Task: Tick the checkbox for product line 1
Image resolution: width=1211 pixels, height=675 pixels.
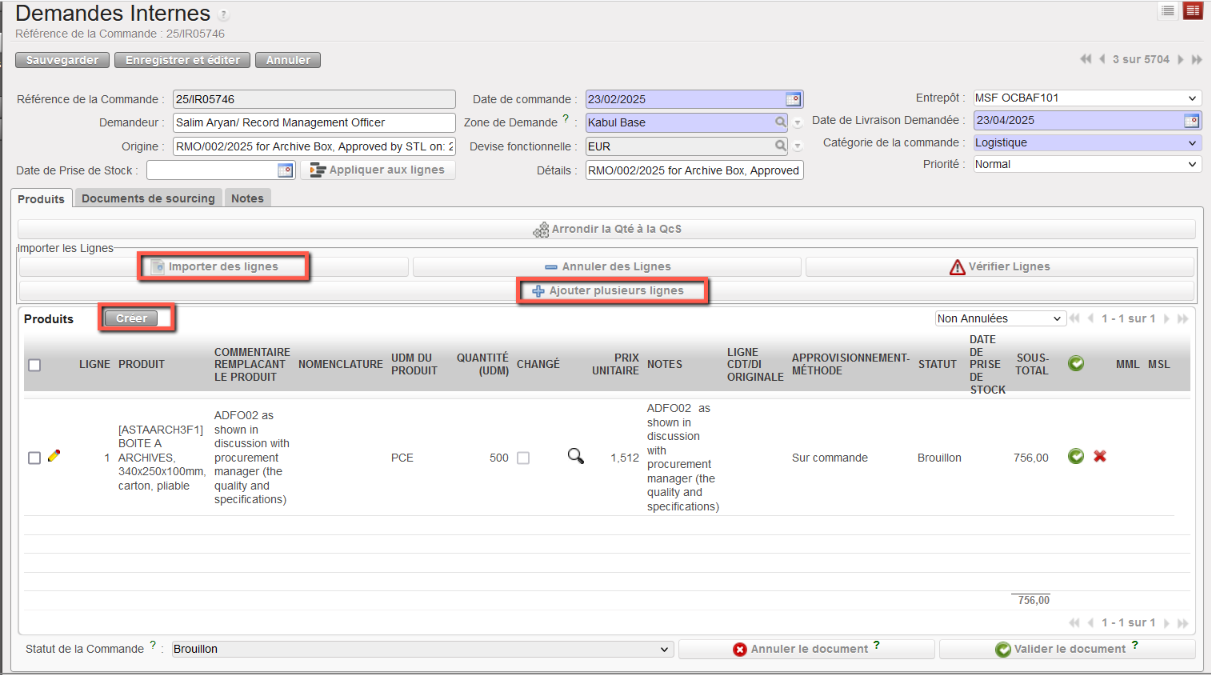Action: (x=35, y=458)
